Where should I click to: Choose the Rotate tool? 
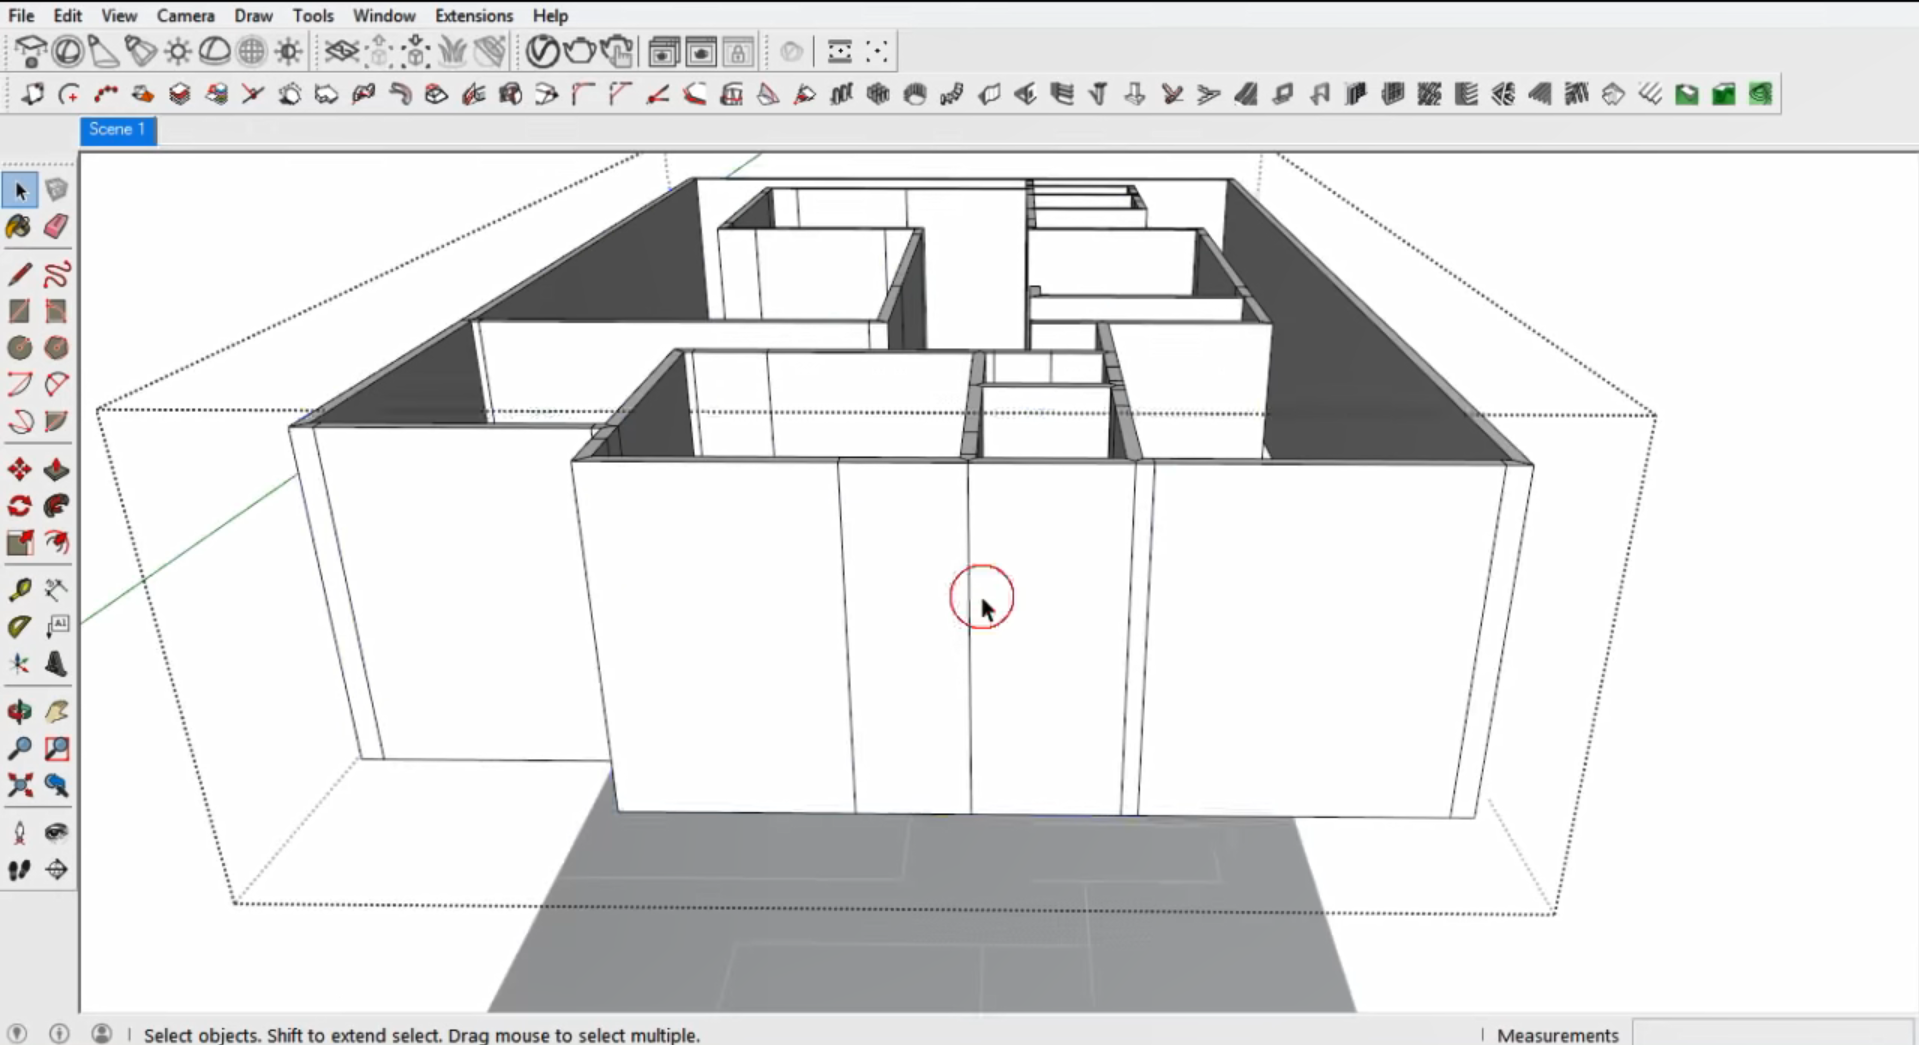[20, 506]
